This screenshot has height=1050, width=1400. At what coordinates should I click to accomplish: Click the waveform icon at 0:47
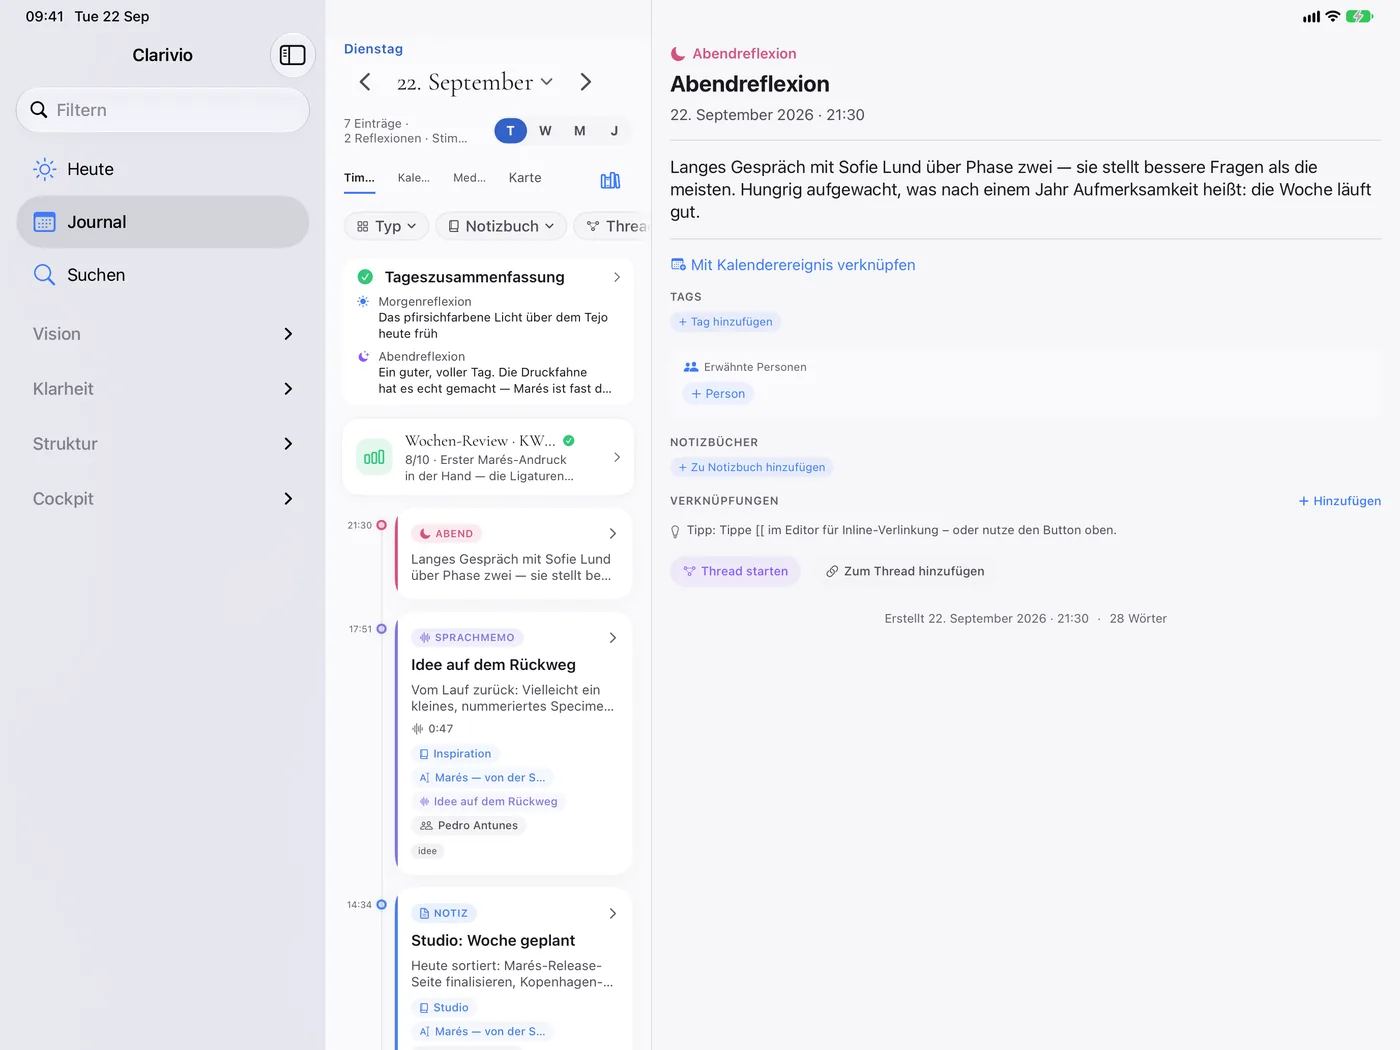point(418,729)
